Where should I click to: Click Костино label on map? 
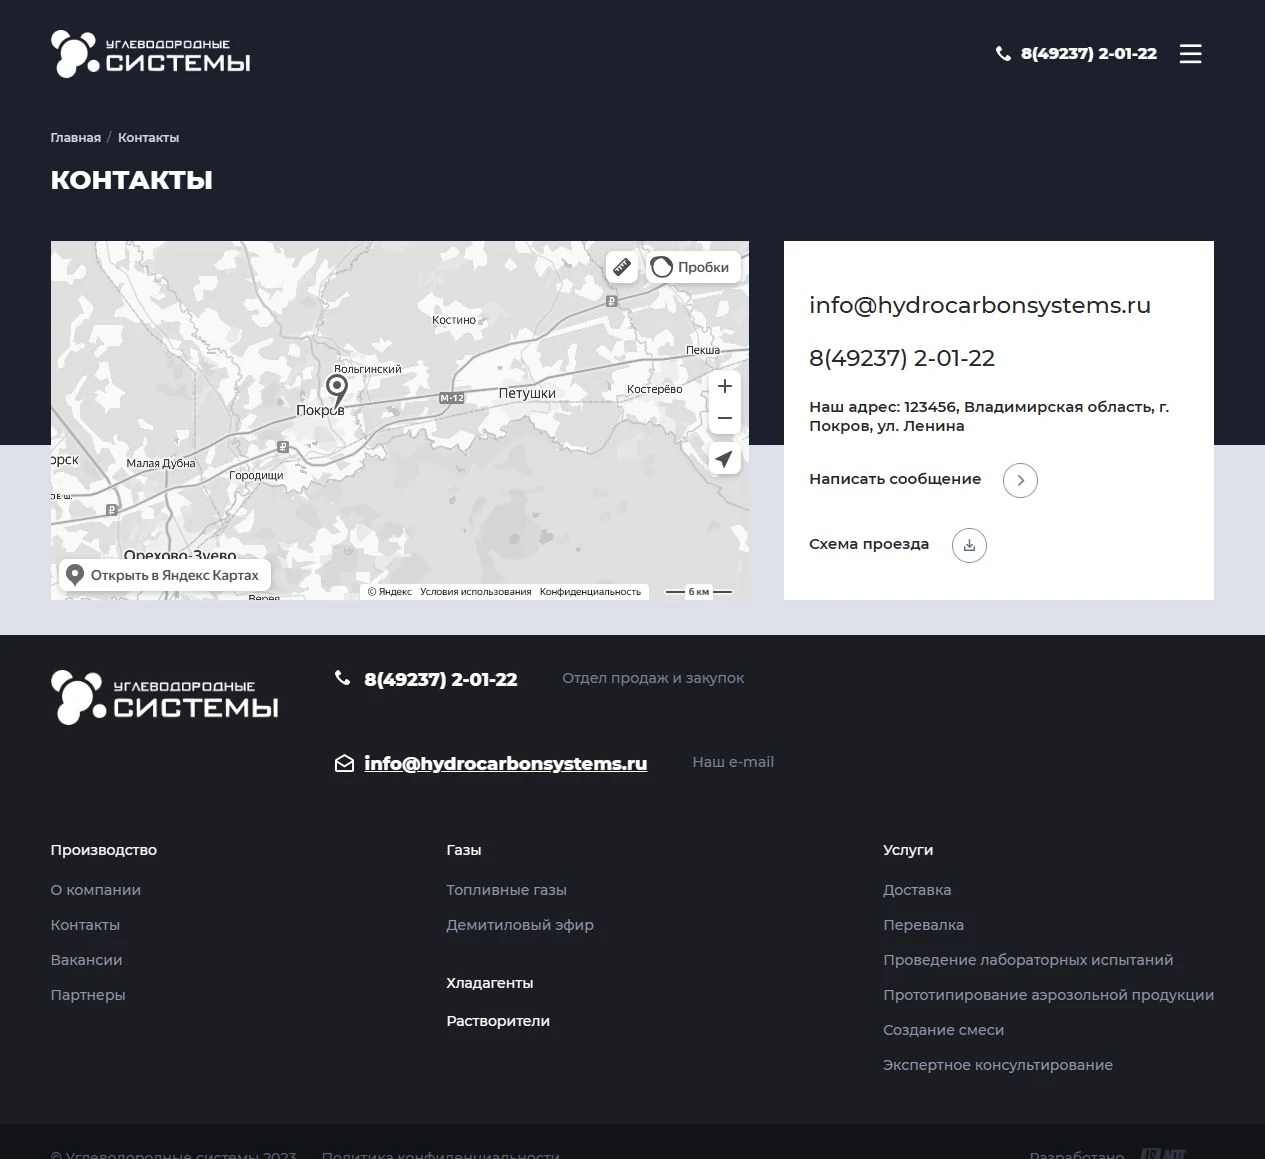click(454, 320)
